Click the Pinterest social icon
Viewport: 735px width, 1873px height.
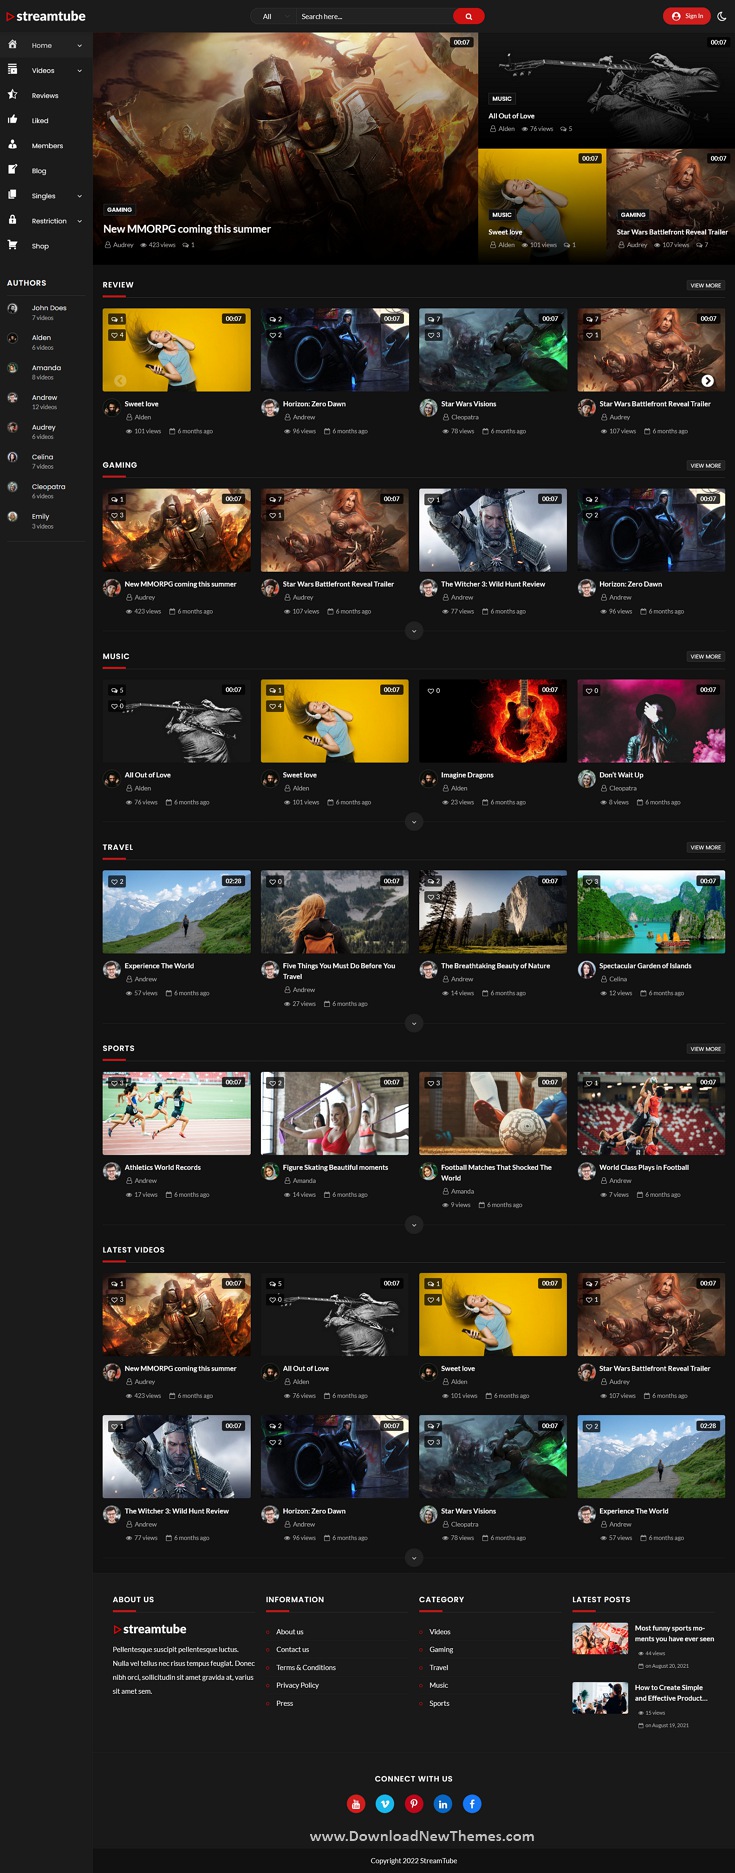click(414, 1803)
